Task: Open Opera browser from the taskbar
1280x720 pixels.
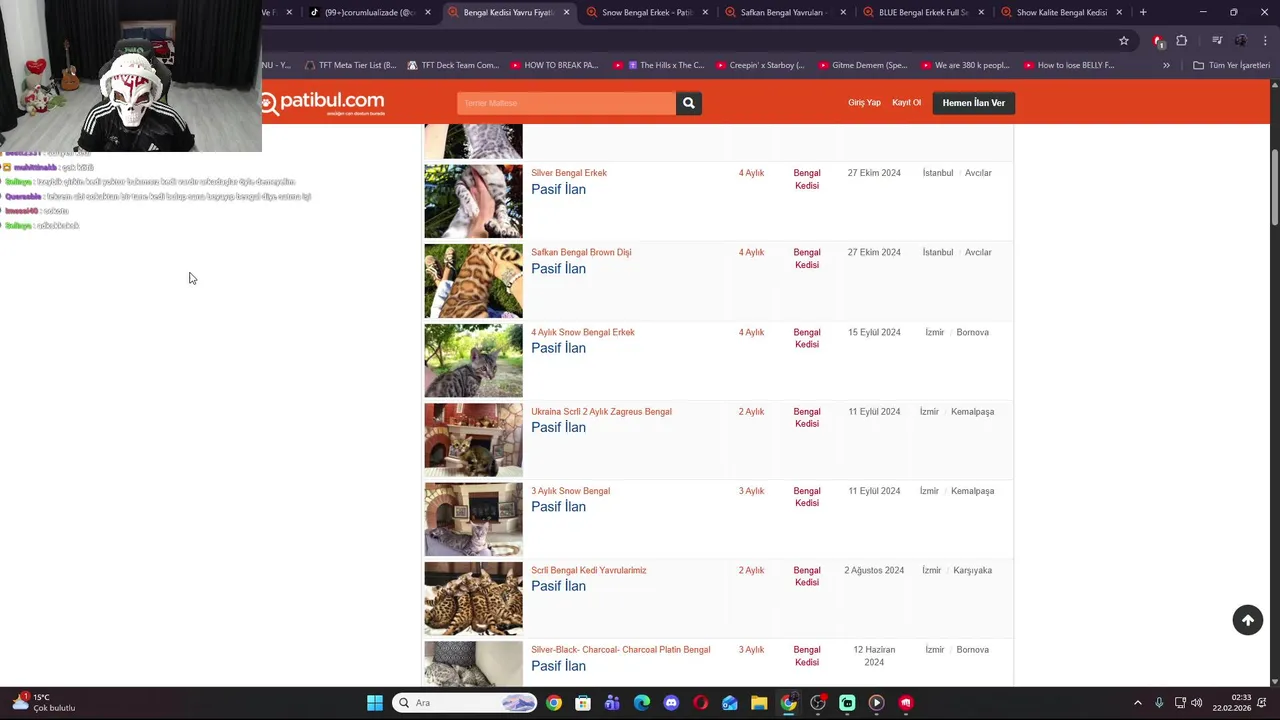Action: [700, 703]
